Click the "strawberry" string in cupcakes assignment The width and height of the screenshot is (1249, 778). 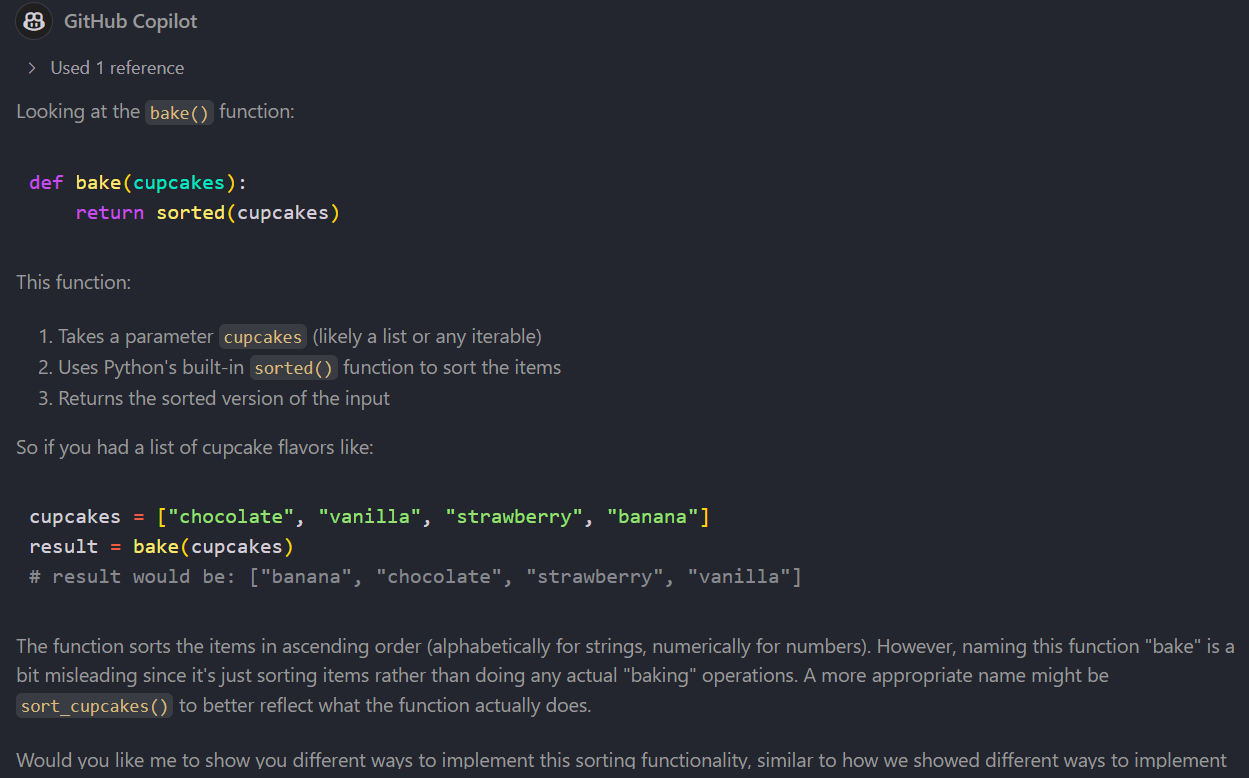click(x=515, y=517)
